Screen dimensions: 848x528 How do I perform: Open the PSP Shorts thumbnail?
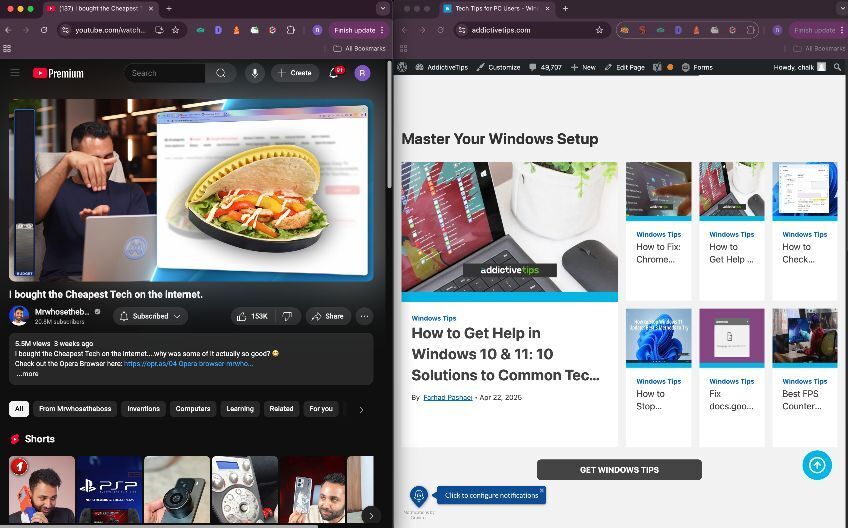click(x=109, y=490)
